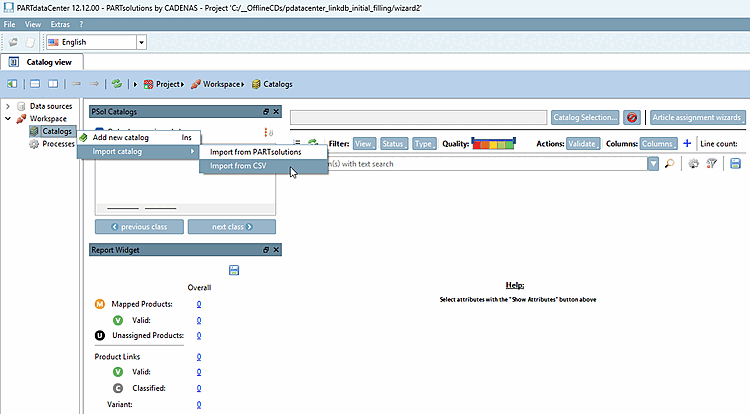
Task: Click the Quality color range slider
Action: pyautogui.click(x=494, y=143)
